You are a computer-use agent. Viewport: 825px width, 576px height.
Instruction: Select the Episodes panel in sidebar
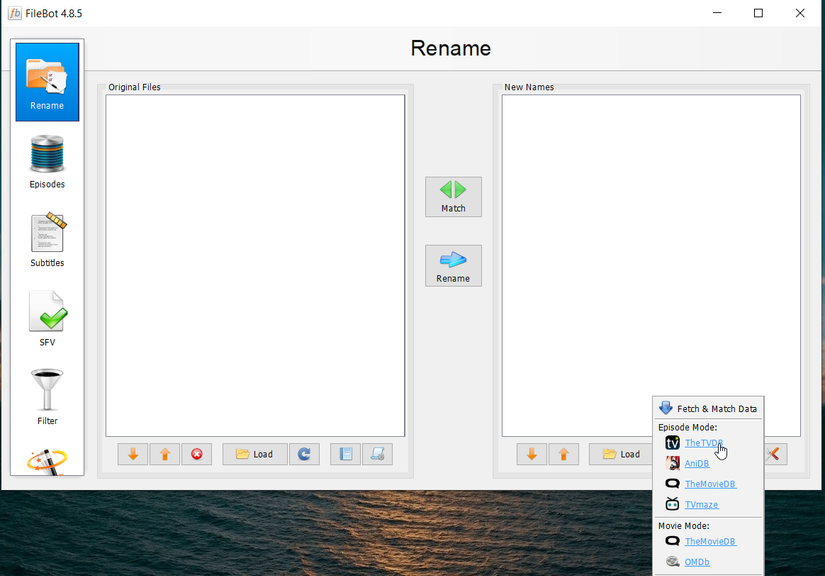tap(46, 160)
